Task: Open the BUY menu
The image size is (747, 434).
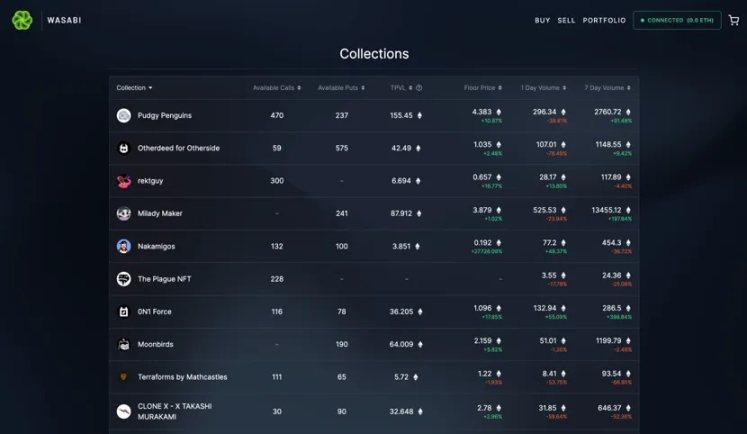Action: (542, 20)
